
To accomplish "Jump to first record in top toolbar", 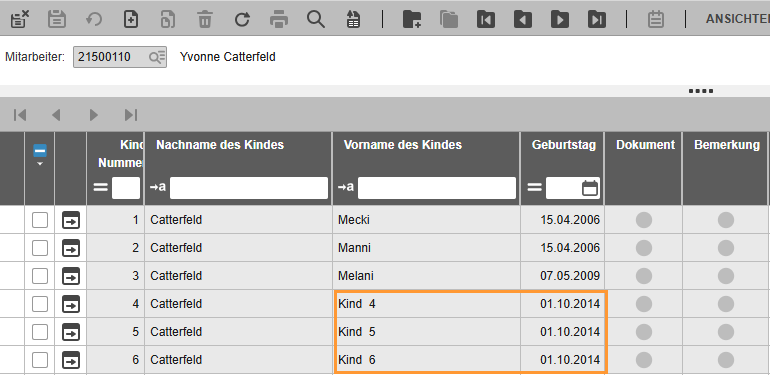I will (x=486, y=19).
